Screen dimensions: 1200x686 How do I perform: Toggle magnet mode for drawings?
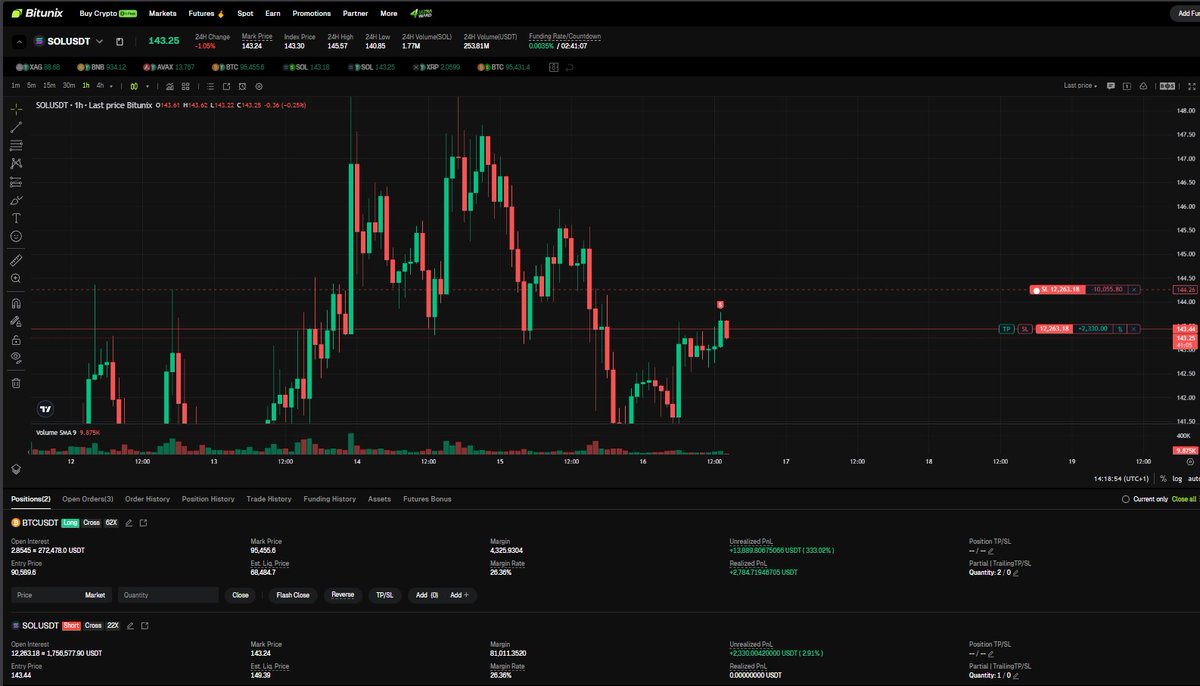(16, 303)
